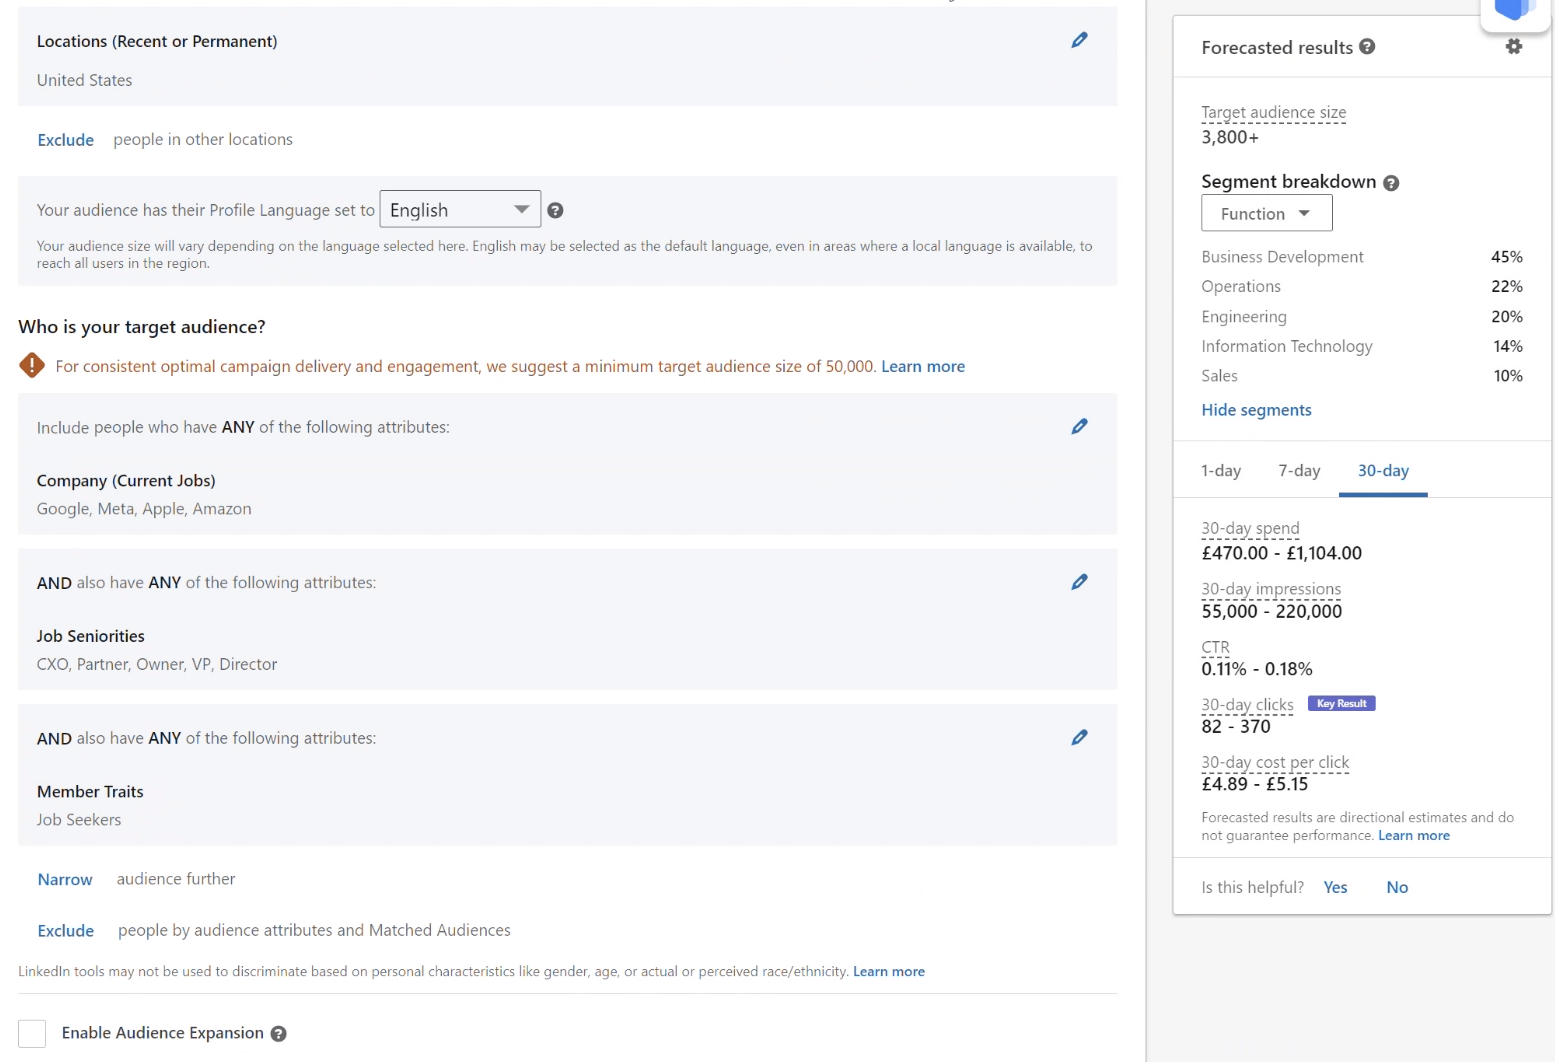Click the Audience Expansion help icon
This screenshot has width=1555, height=1062.
click(x=279, y=1033)
